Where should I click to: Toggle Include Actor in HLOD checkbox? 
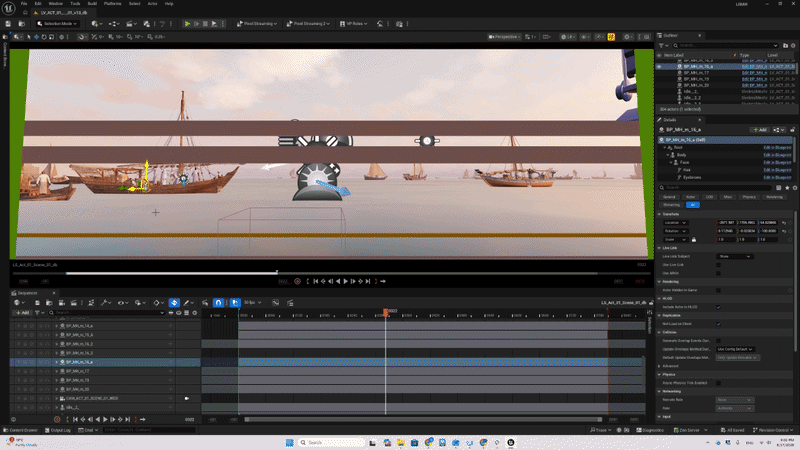718,307
